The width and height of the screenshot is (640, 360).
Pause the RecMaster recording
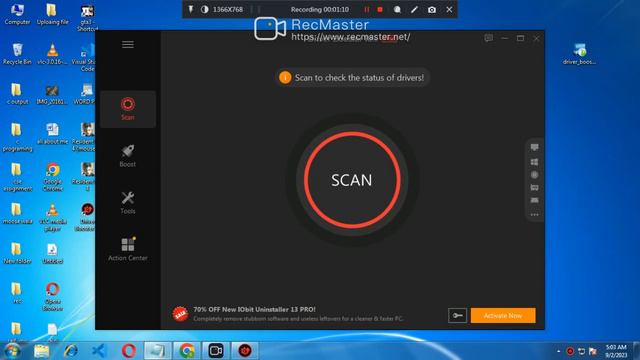(x=367, y=9)
